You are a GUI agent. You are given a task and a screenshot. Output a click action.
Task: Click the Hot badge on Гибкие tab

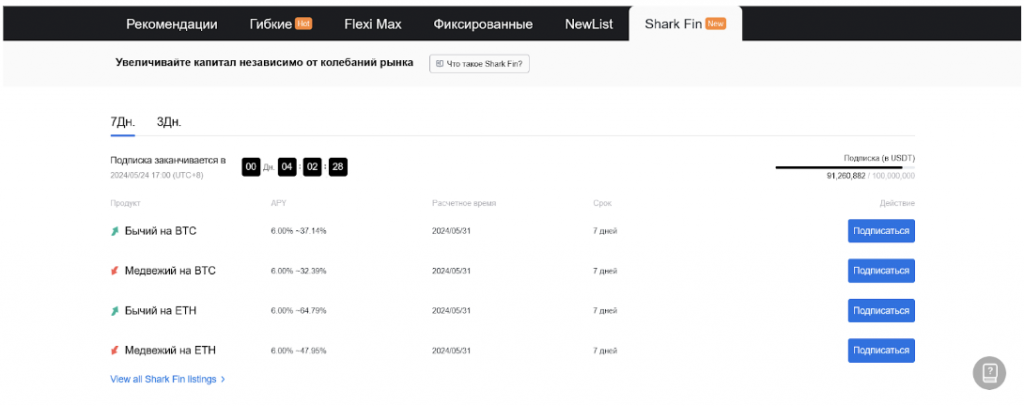(x=304, y=24)
